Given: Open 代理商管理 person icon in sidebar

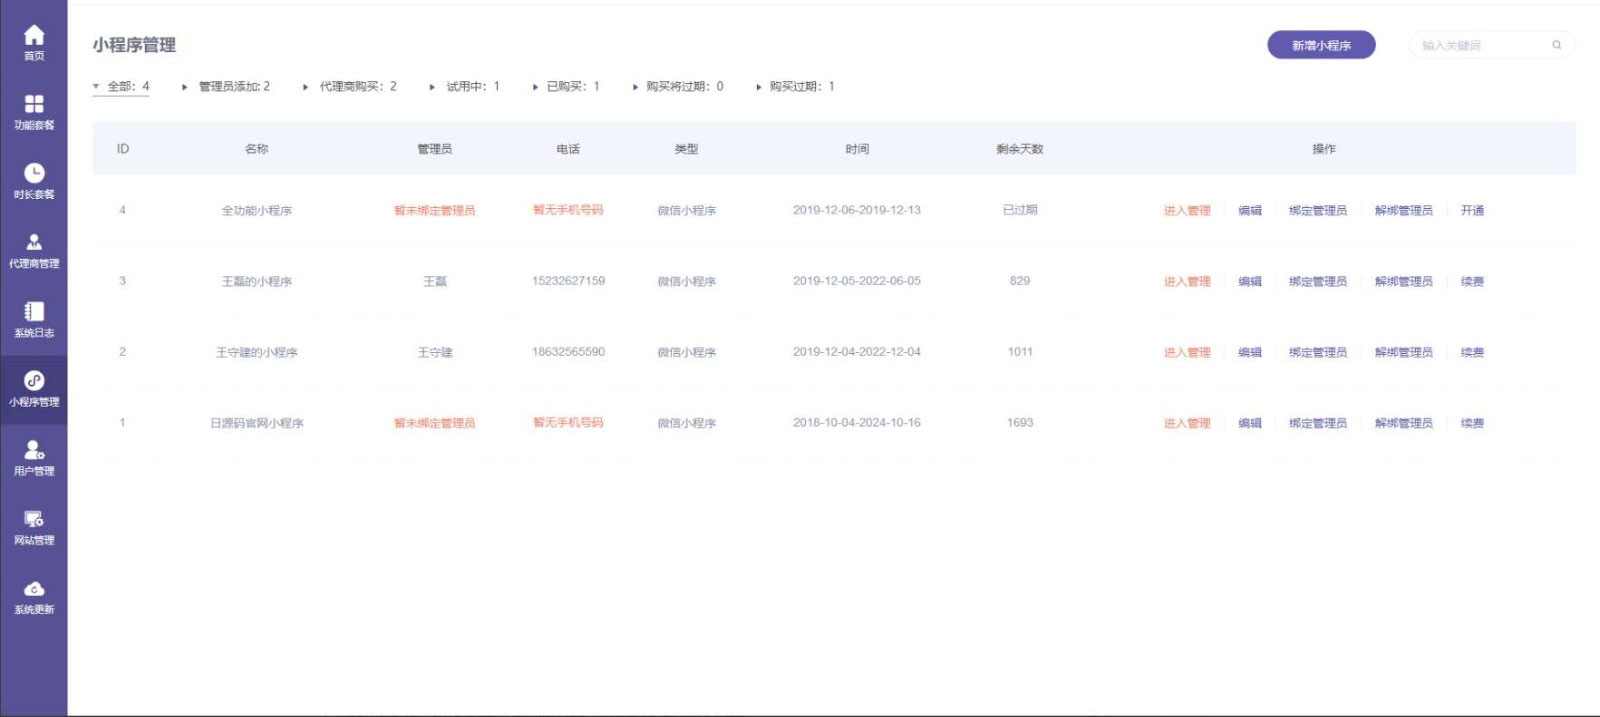Looking at the screenshot, I should (34, 243).
